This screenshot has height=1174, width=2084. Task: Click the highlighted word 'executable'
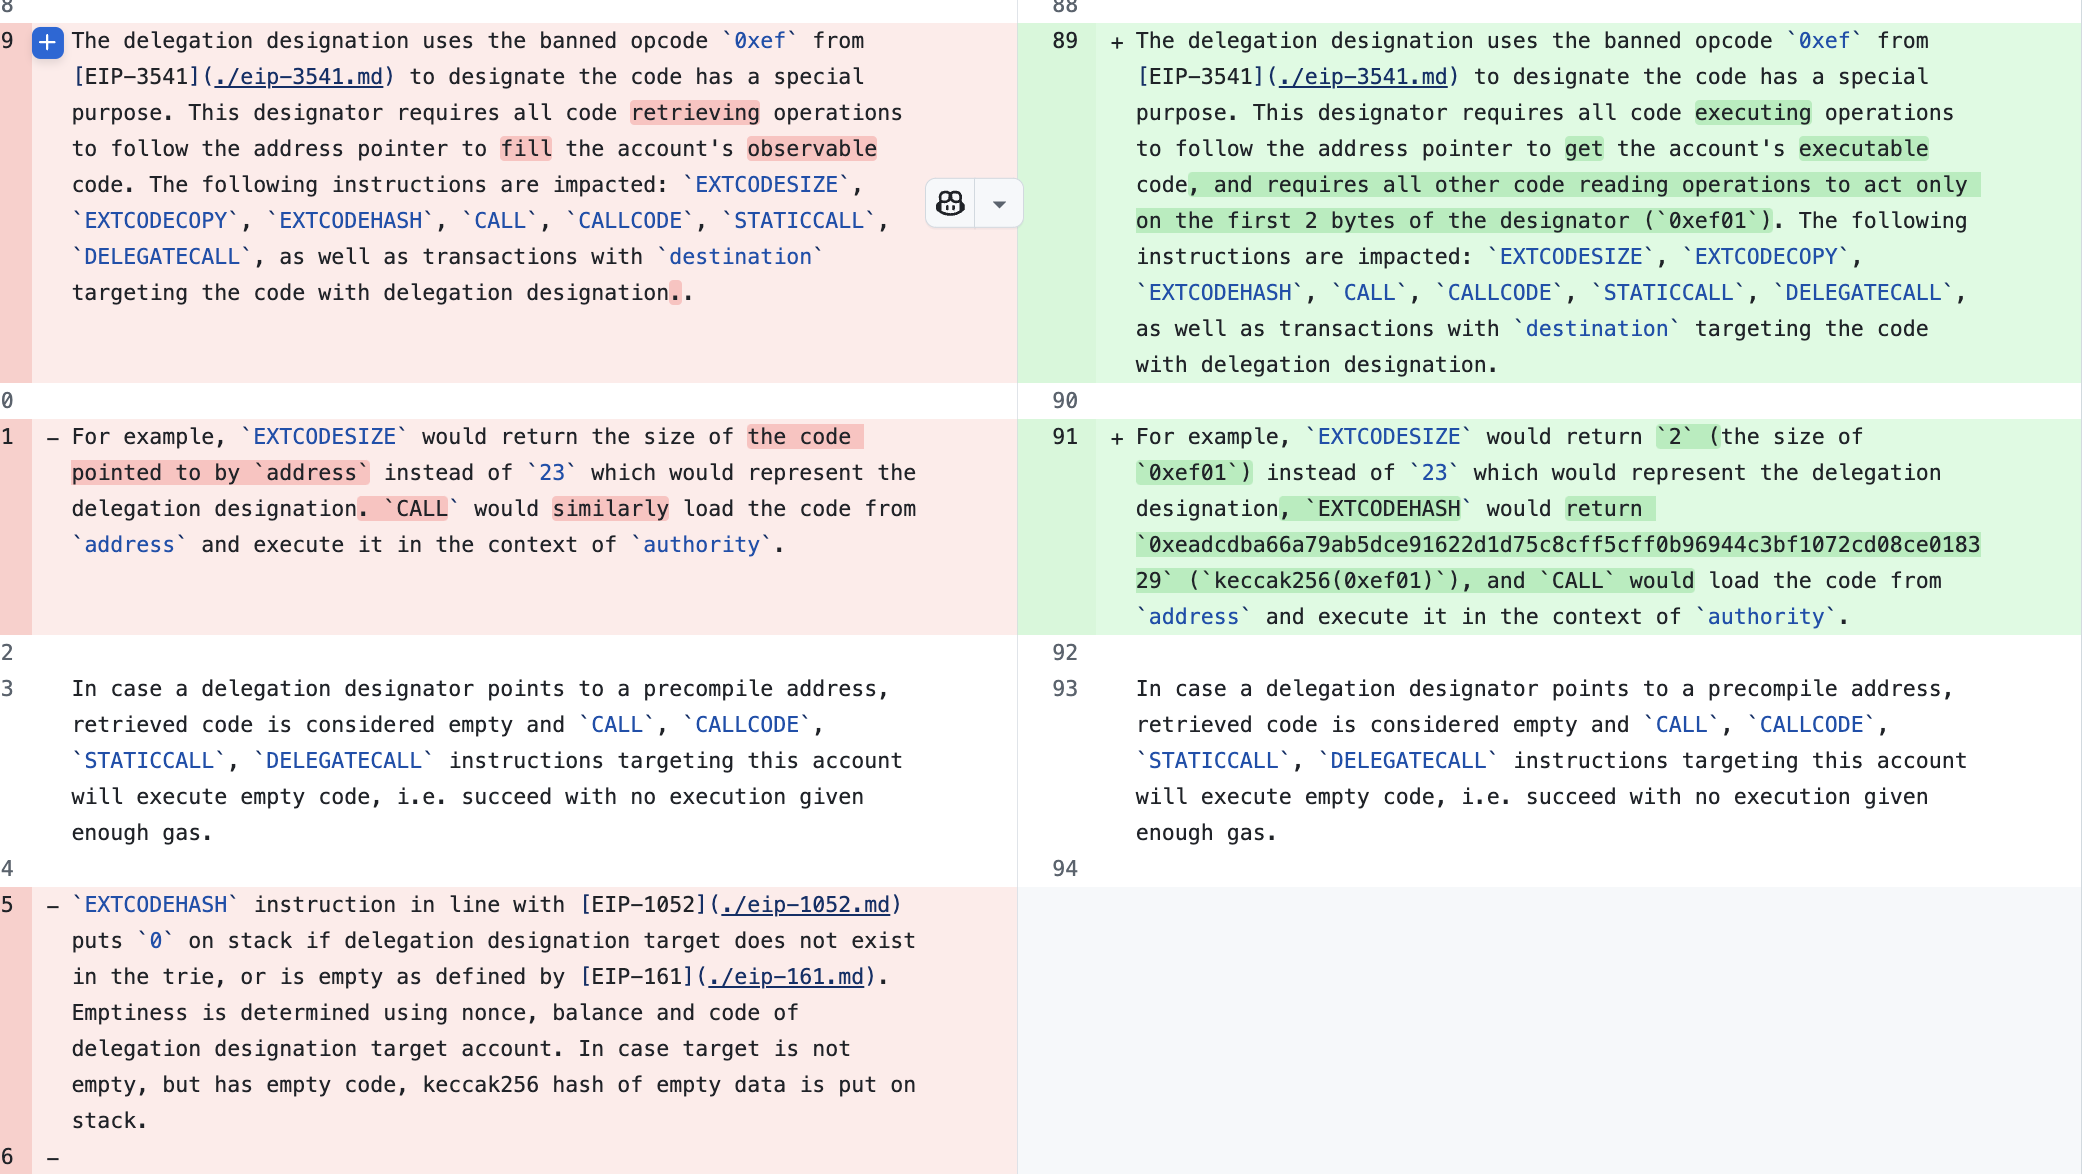(1864, 149)
